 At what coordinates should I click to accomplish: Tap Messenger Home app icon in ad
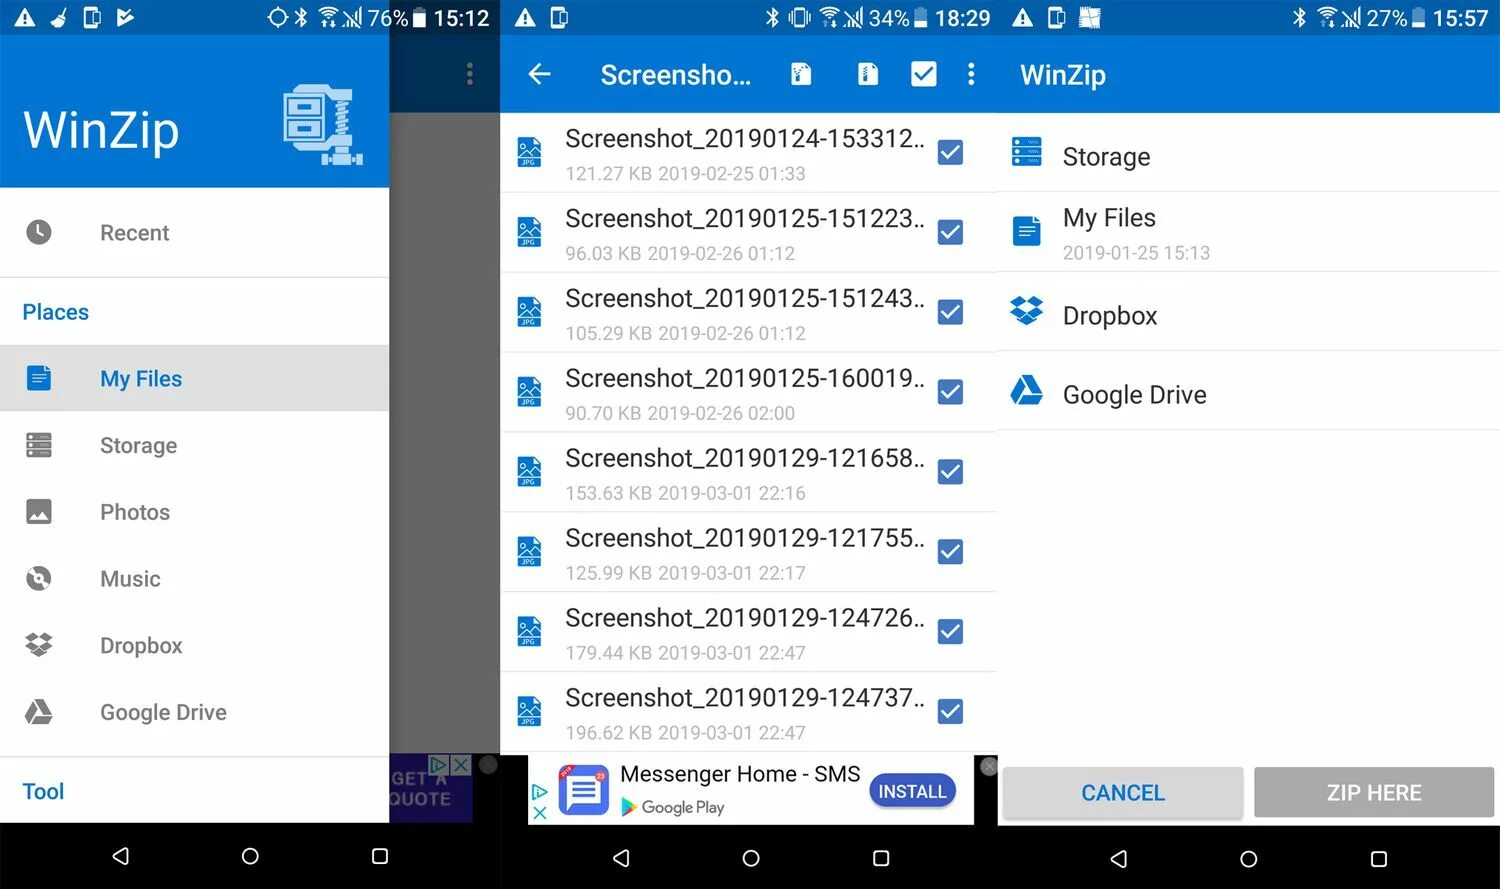[x=584, y=790]
